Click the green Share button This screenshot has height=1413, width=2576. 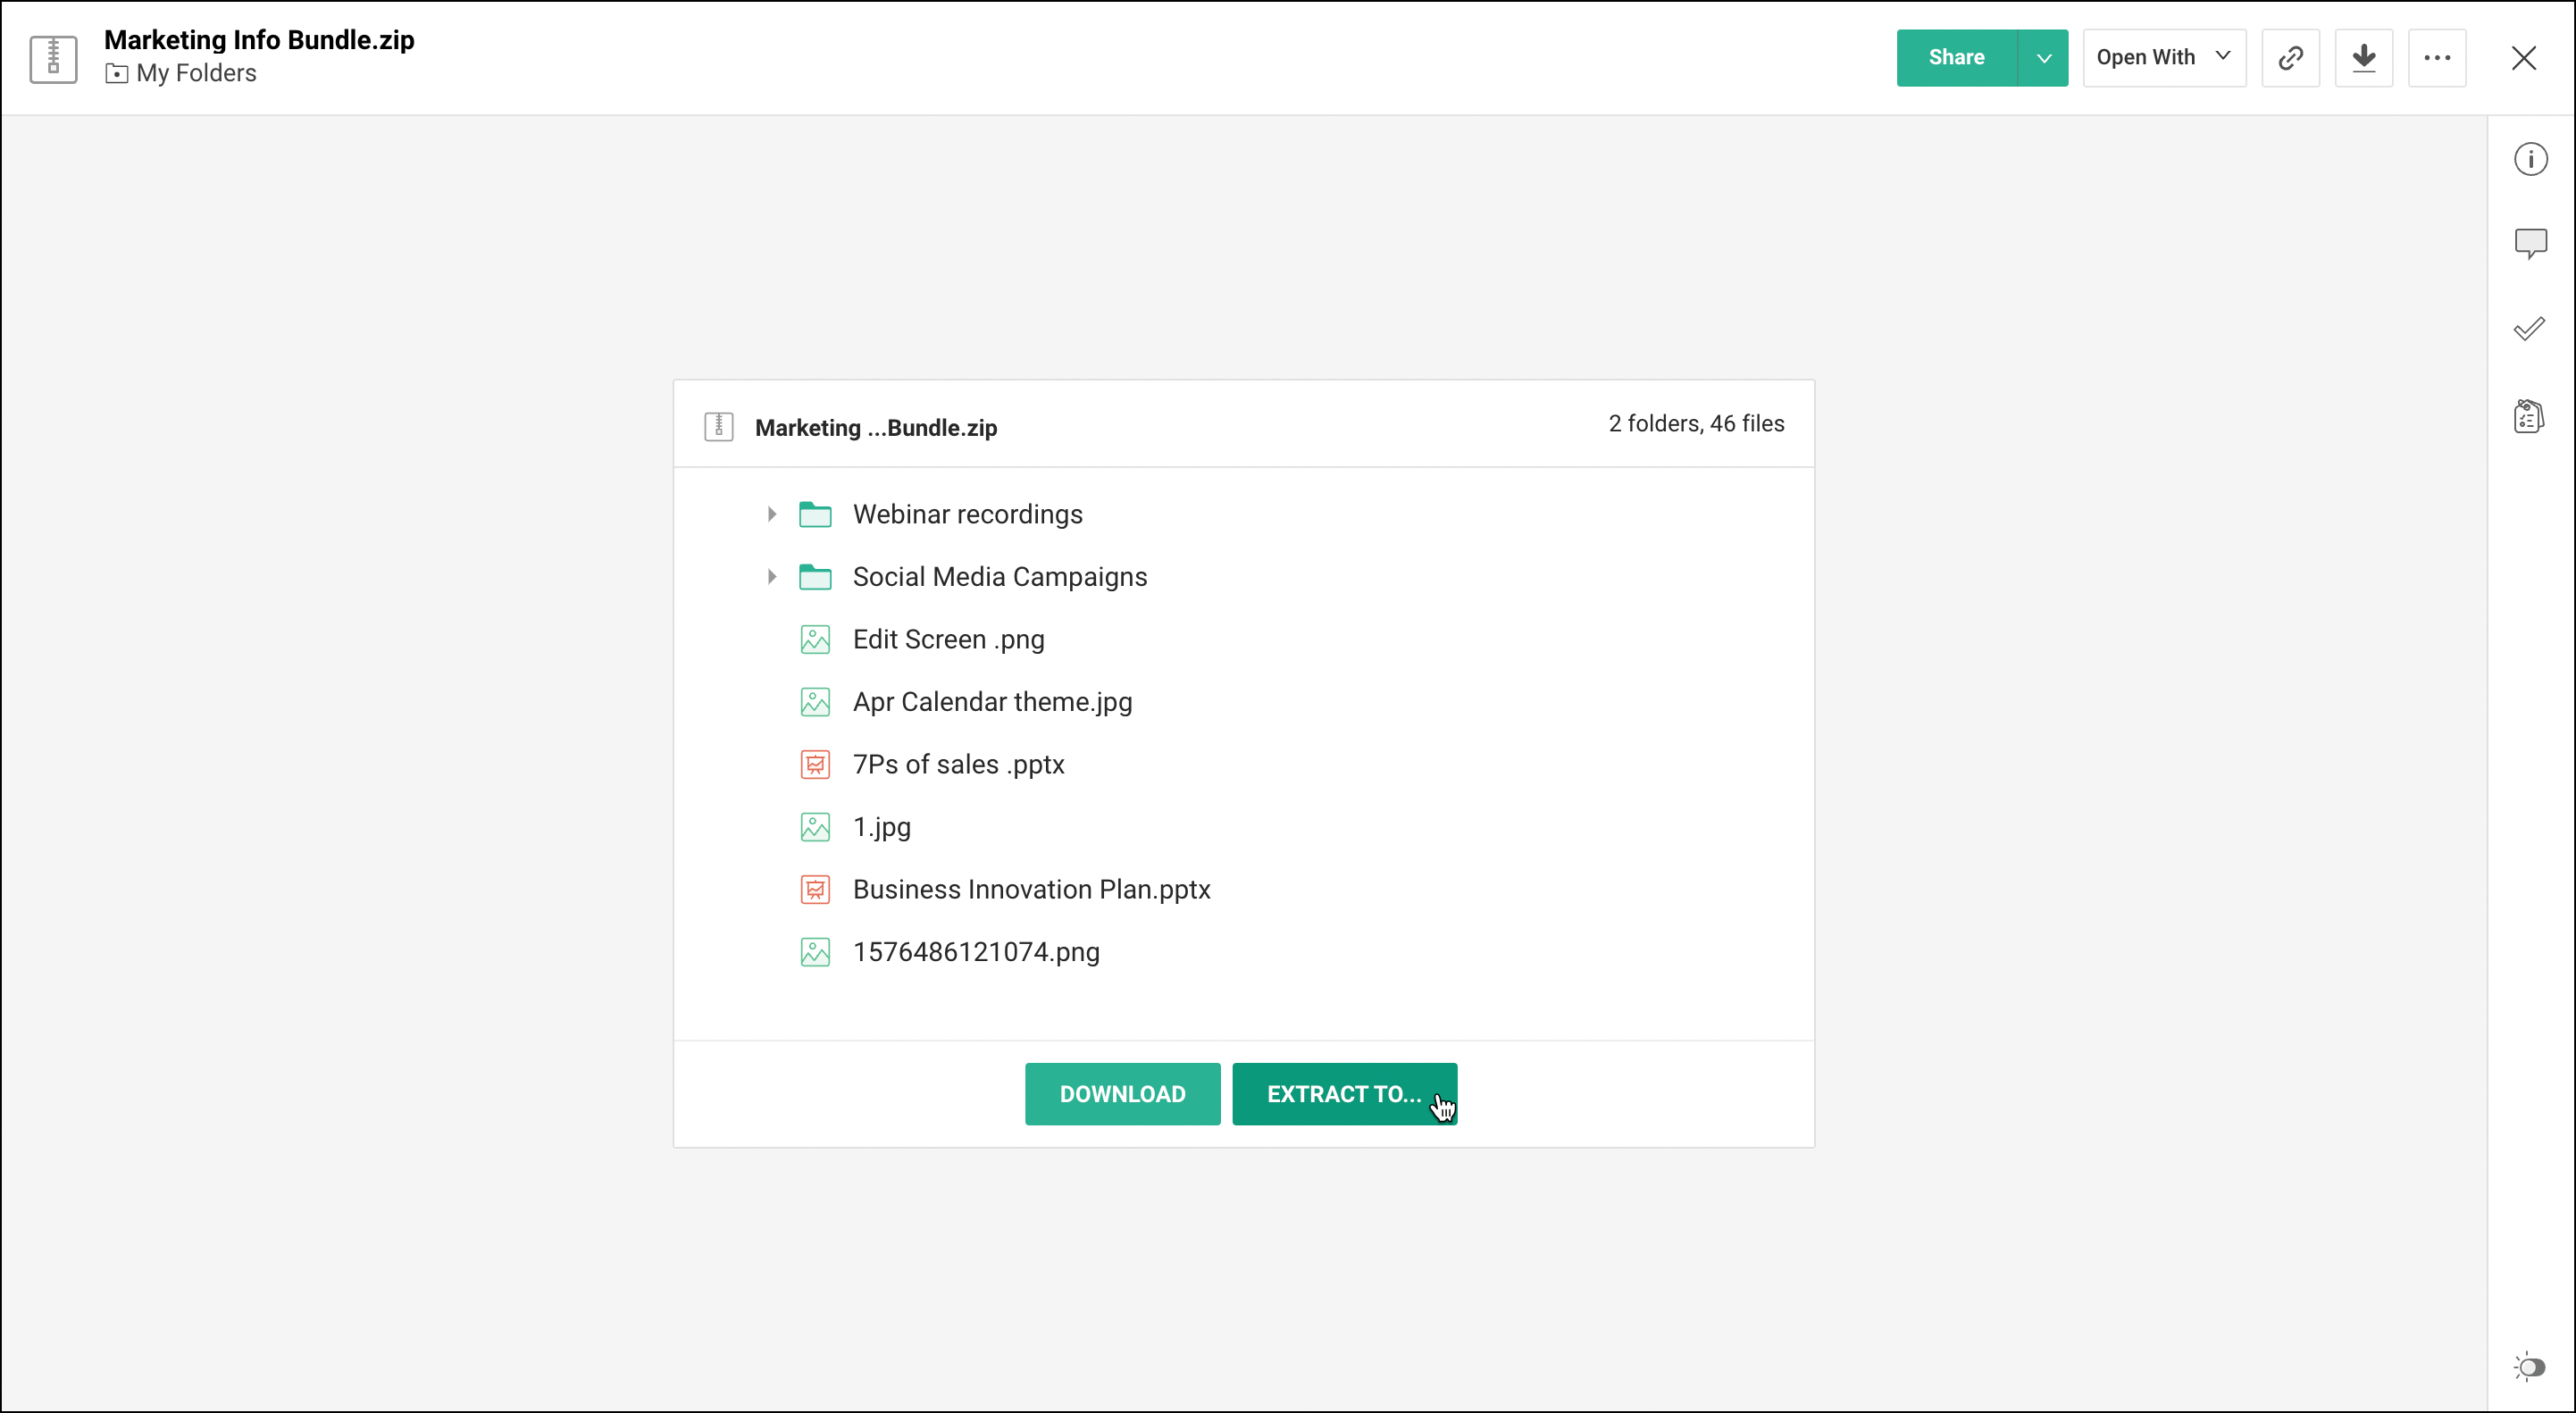tap(1956, 58)
